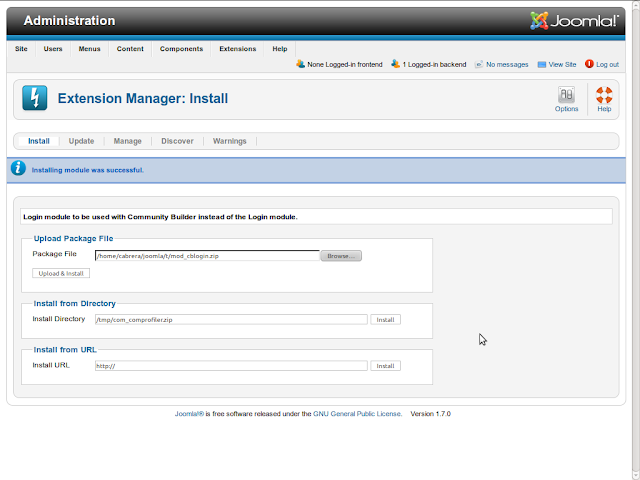Open the Components menu
Screen dimensions: 640x480
pyautogui.click(x=181, y=49)
